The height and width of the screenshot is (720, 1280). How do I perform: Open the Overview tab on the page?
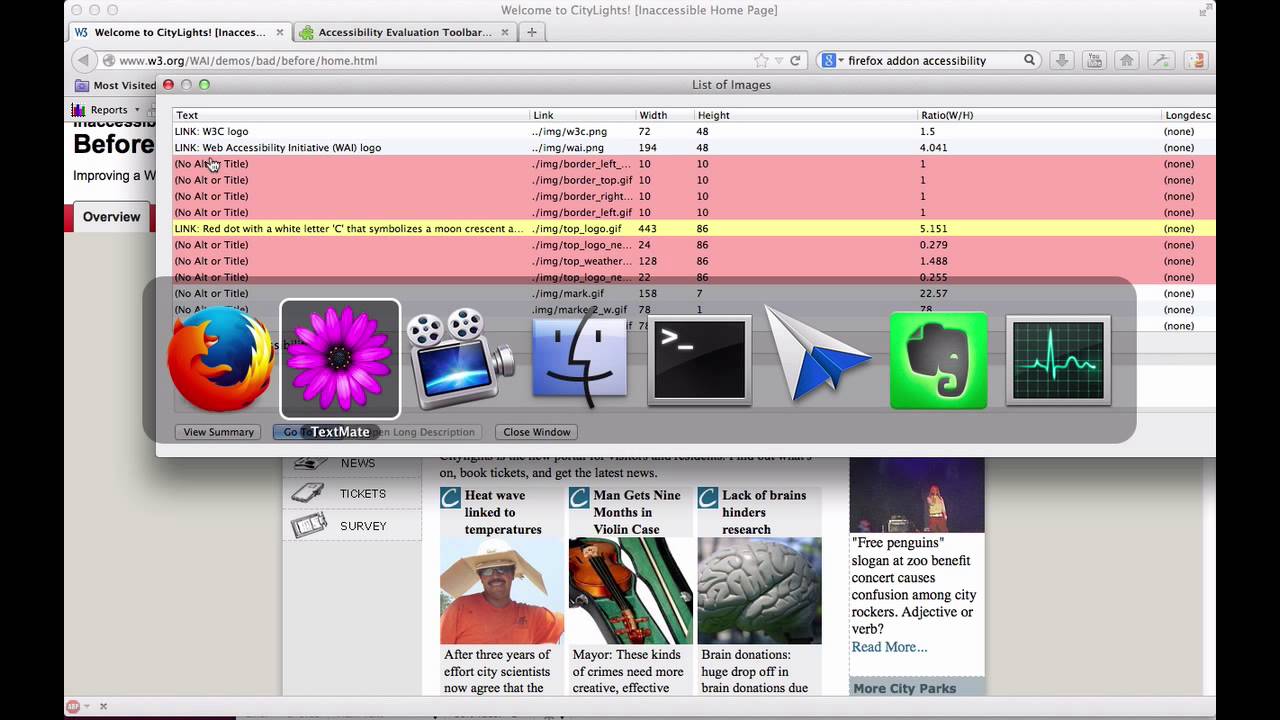pyautogui.click(x=111, y=217)
